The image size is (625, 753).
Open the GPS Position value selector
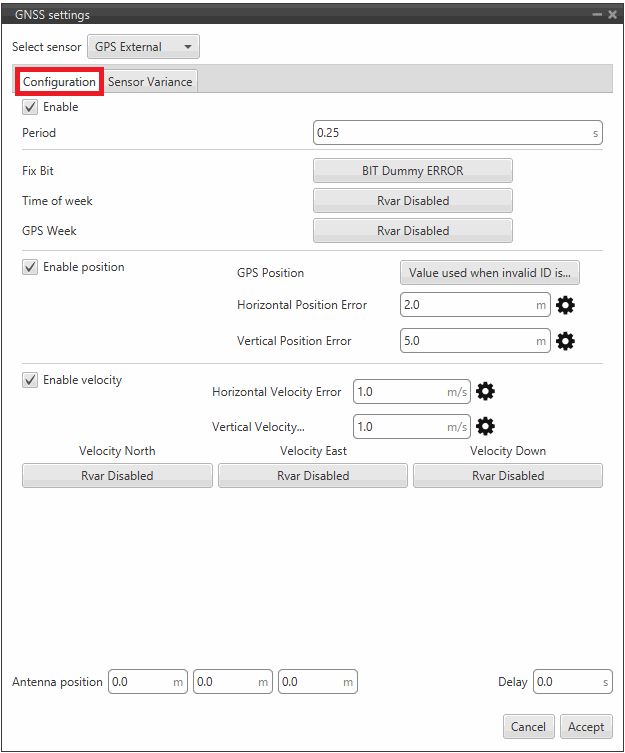point(489,273)
